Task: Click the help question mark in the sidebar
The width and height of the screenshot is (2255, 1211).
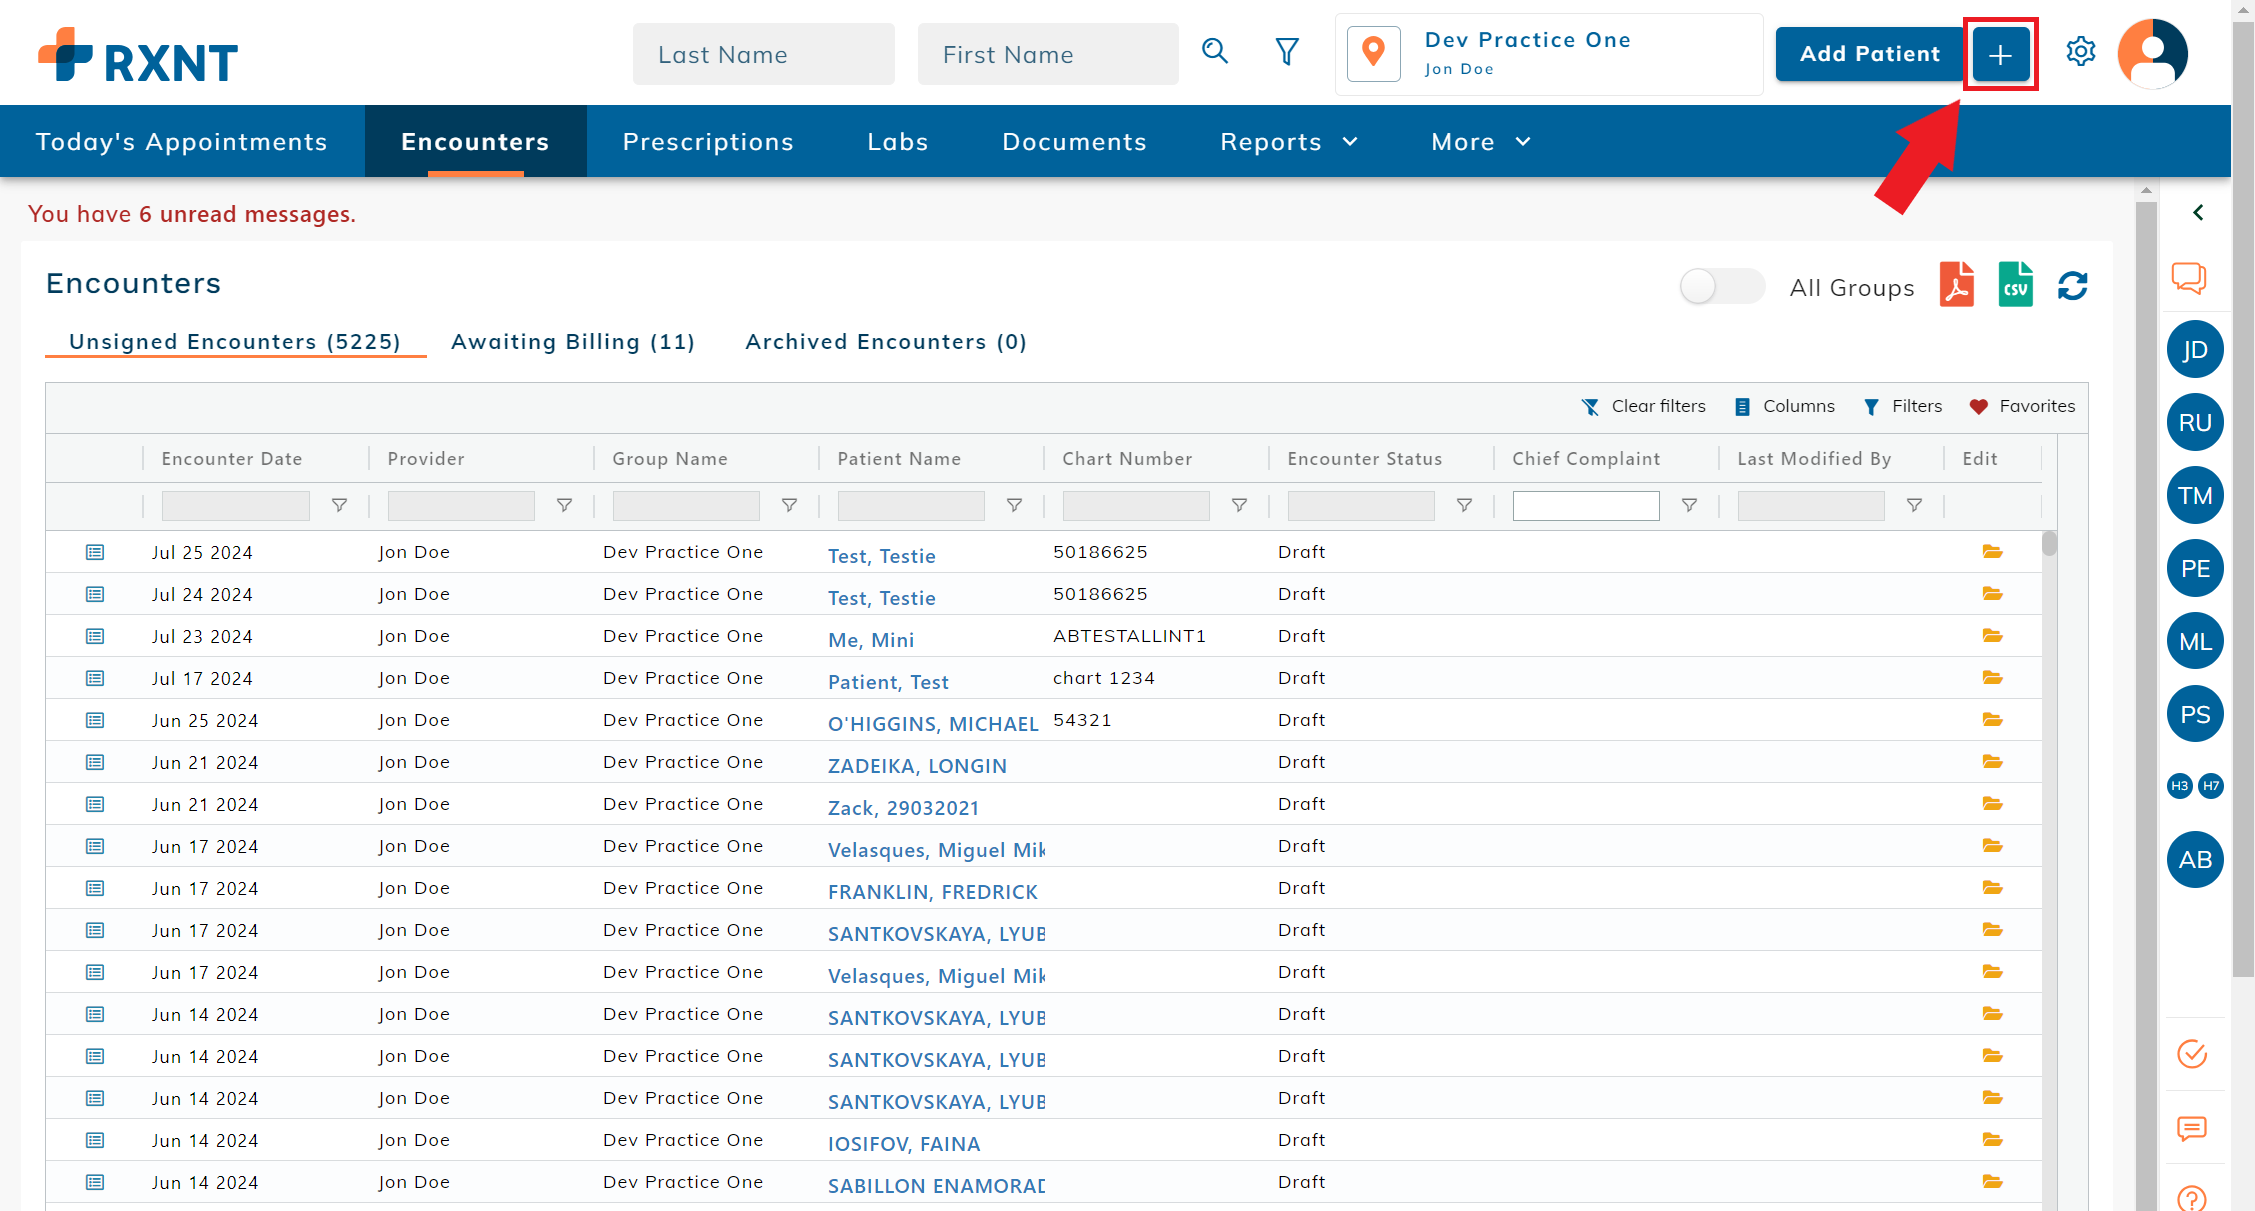Action: [2190, 1196]
